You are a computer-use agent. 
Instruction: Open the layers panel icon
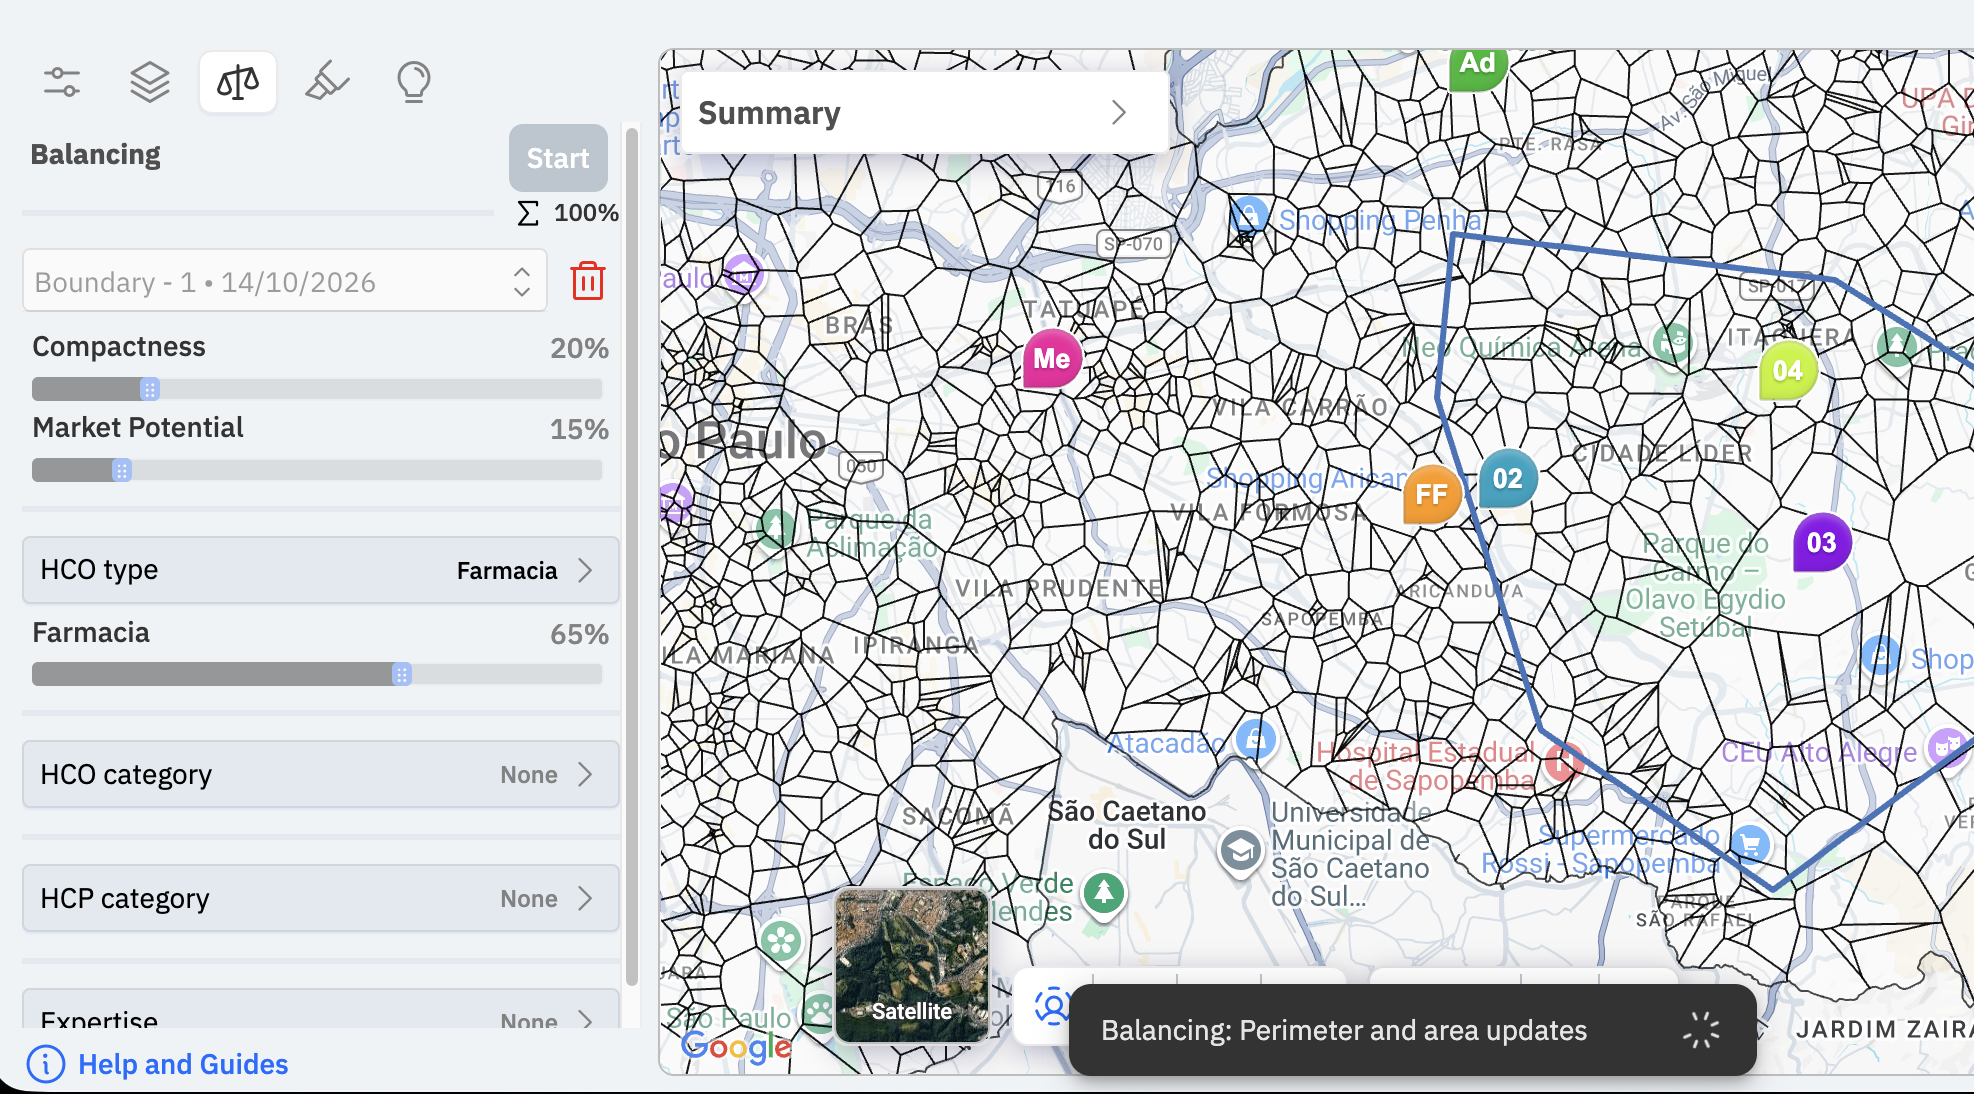pos(150,81)
